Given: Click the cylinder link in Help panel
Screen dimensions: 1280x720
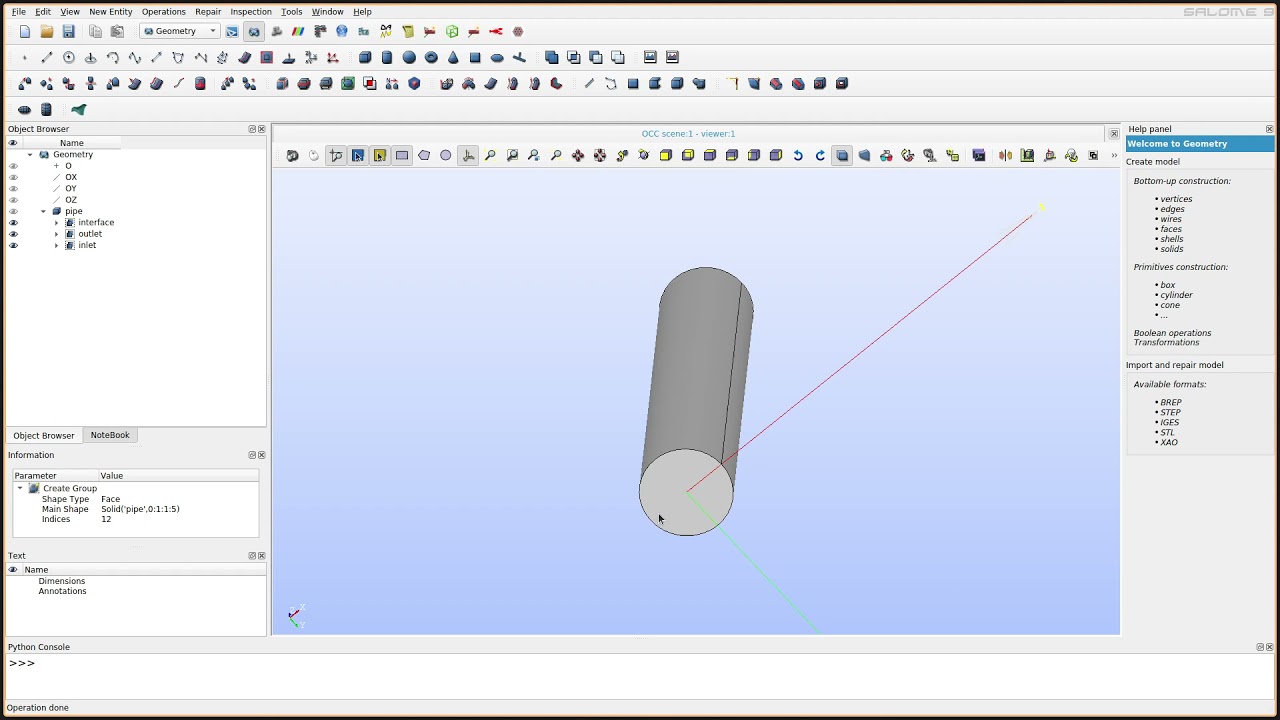Looking at the screenshot, I should click(1177, 295).
